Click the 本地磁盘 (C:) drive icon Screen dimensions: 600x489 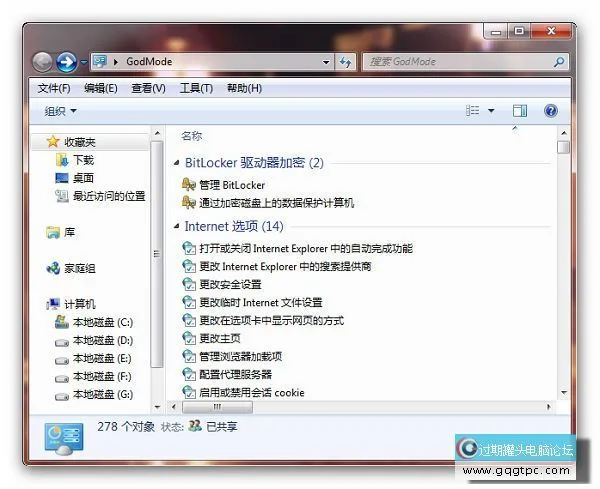coord(62,322)
